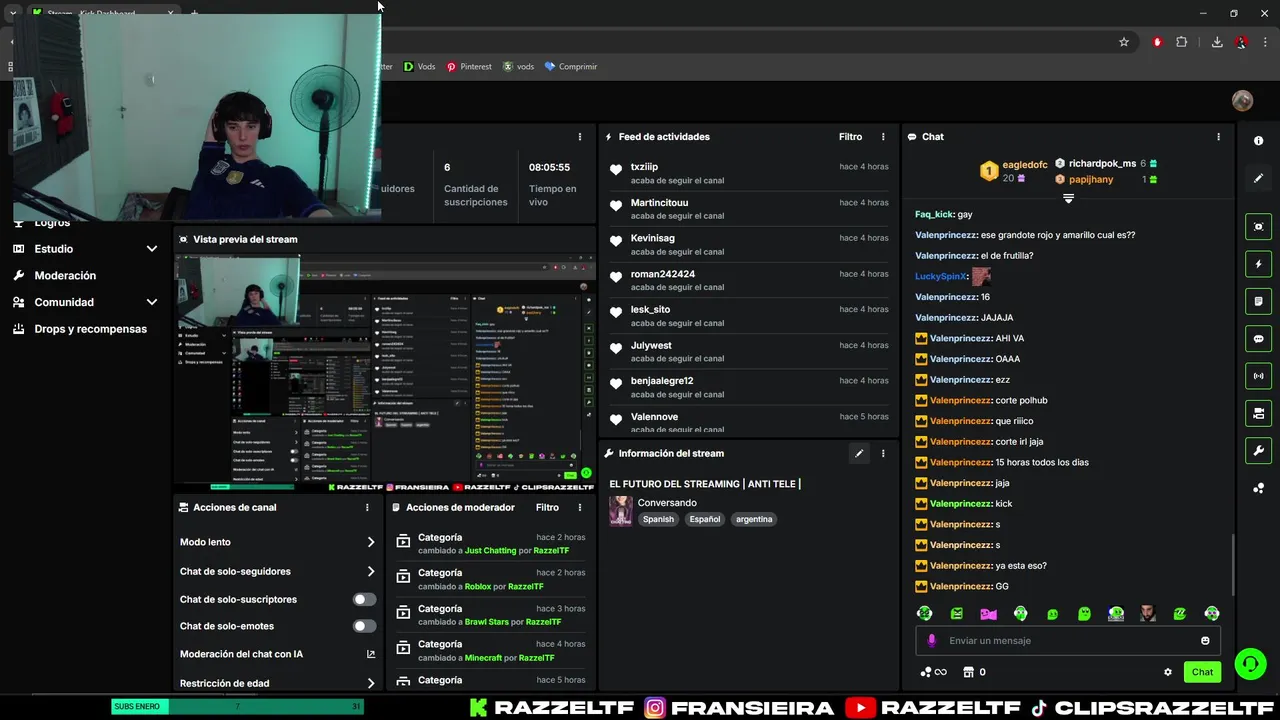Toggle Chat de solo-emotes switch
Viewport: 1280px width, 720px height.
pos(365,626)
